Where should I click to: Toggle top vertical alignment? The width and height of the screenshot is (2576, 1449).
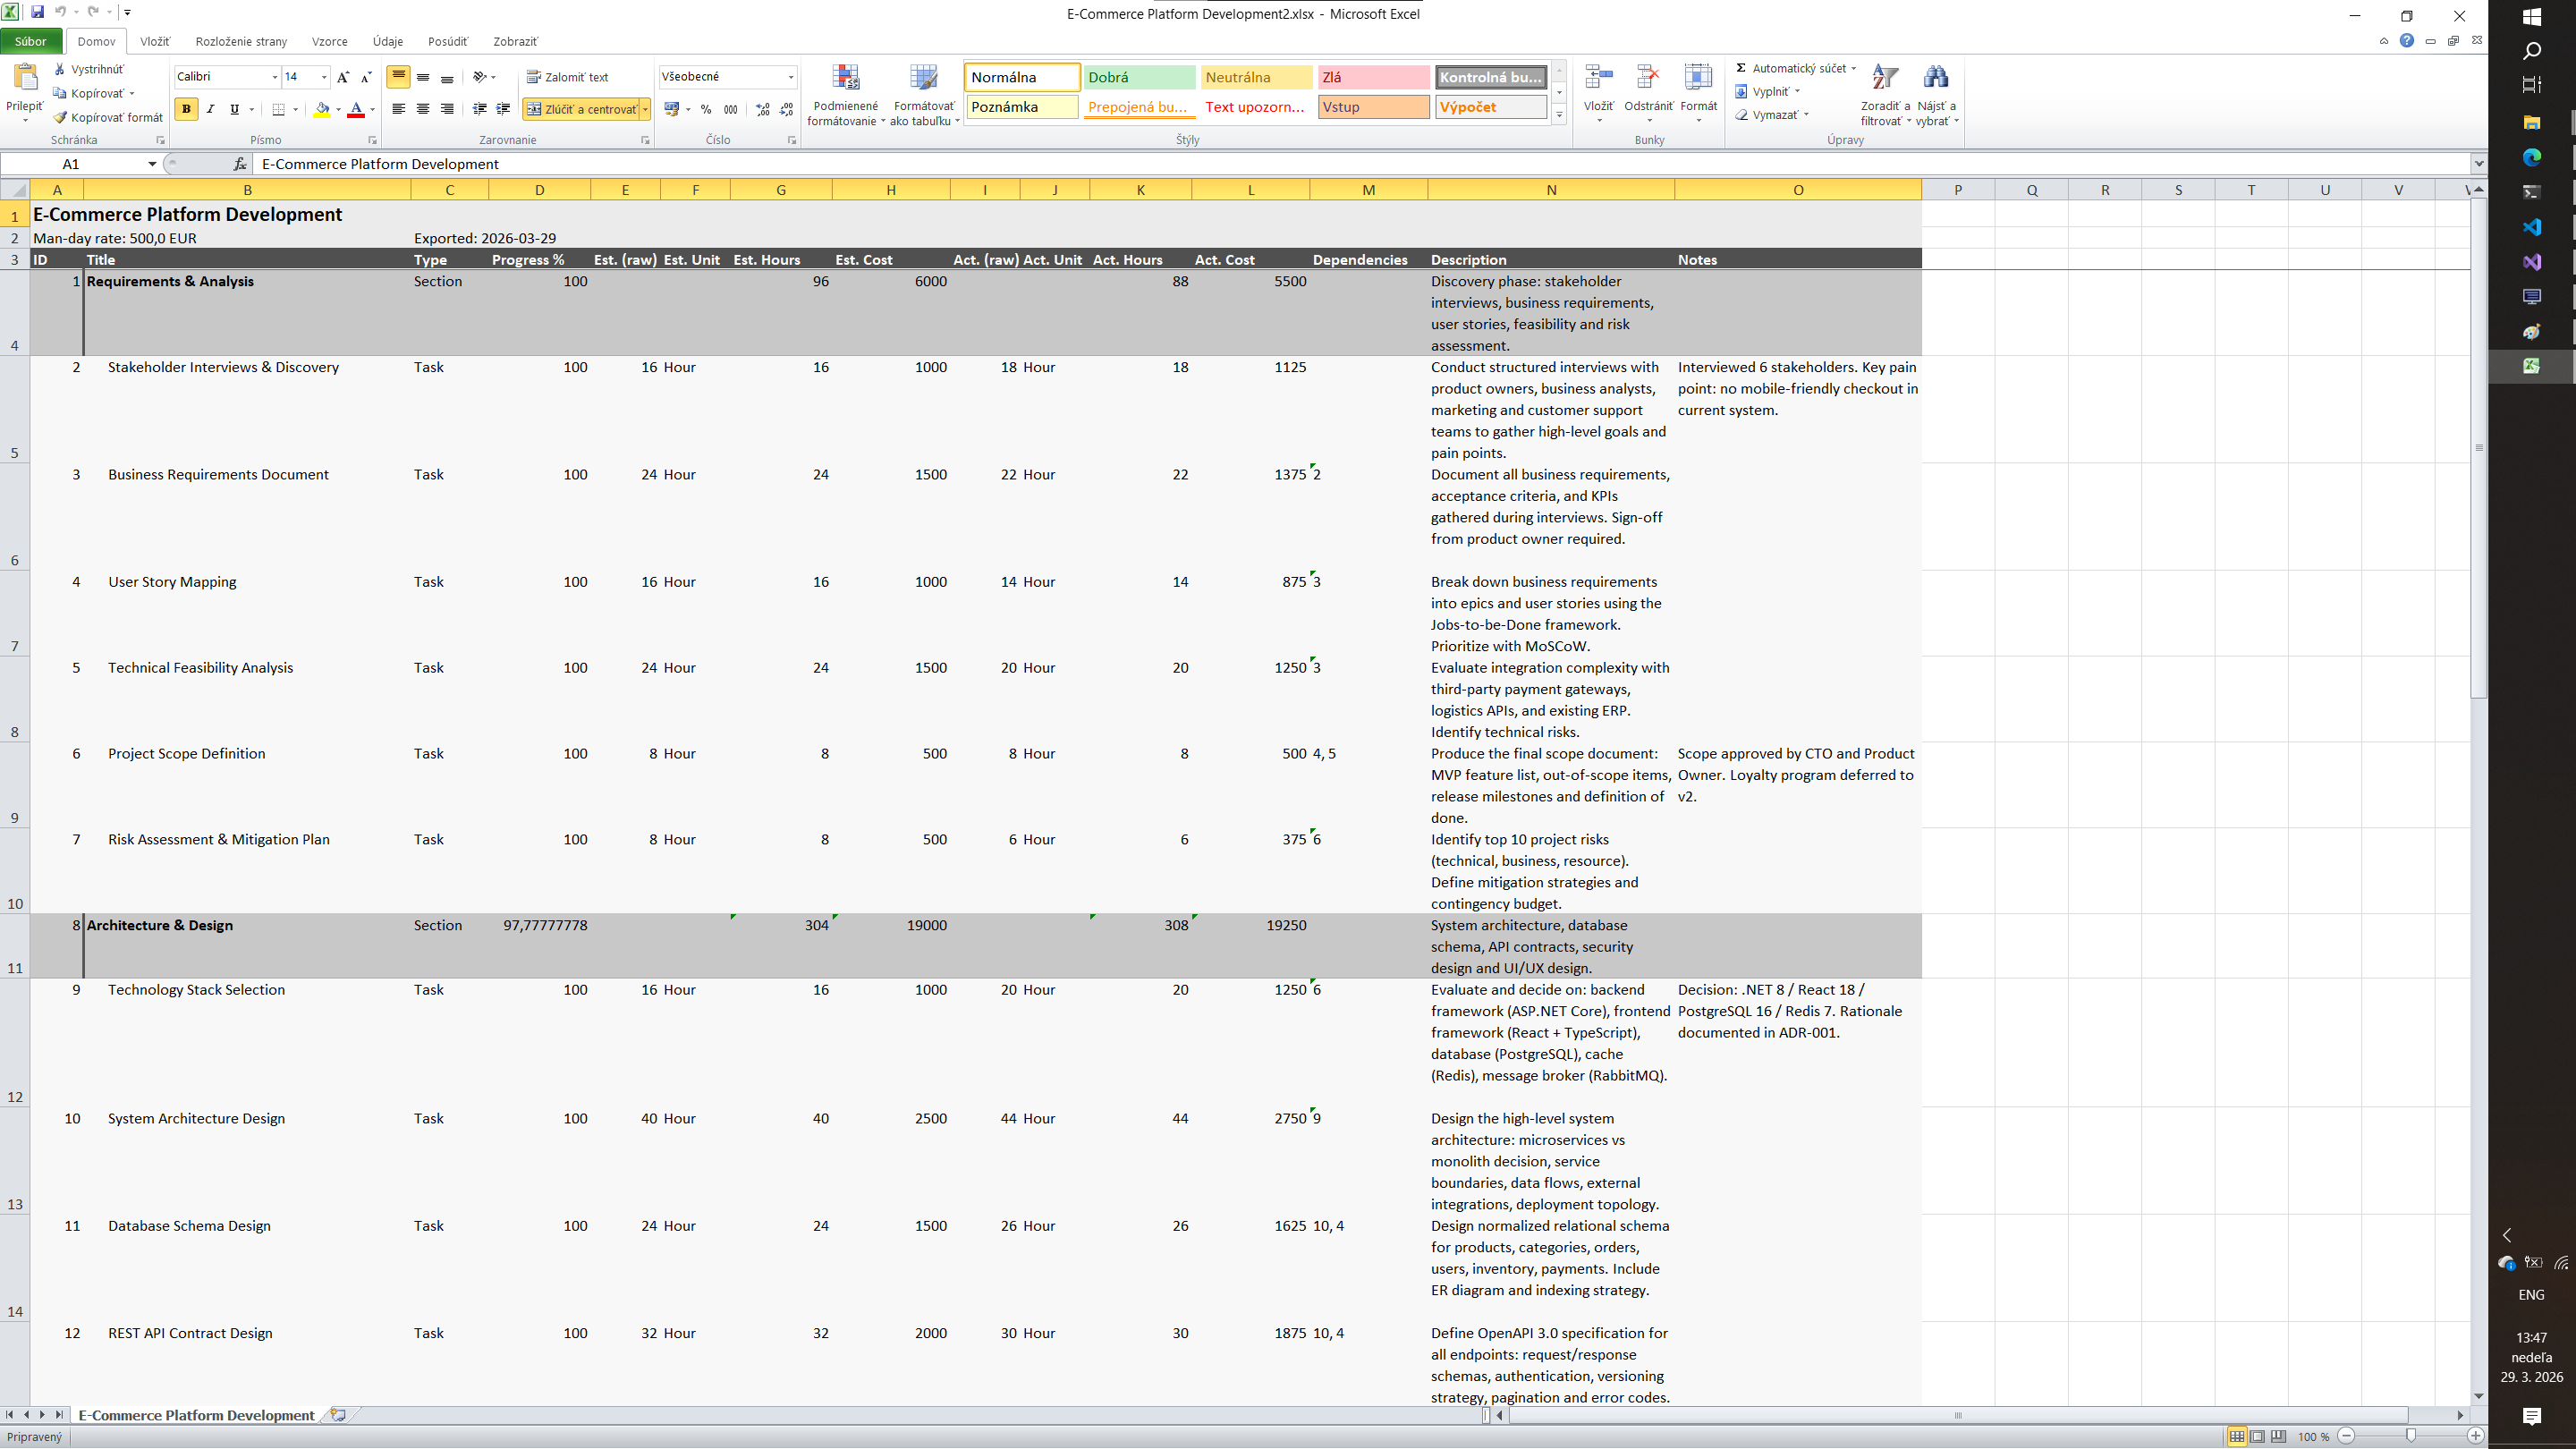pyautogui.click(x=398, y=77)
